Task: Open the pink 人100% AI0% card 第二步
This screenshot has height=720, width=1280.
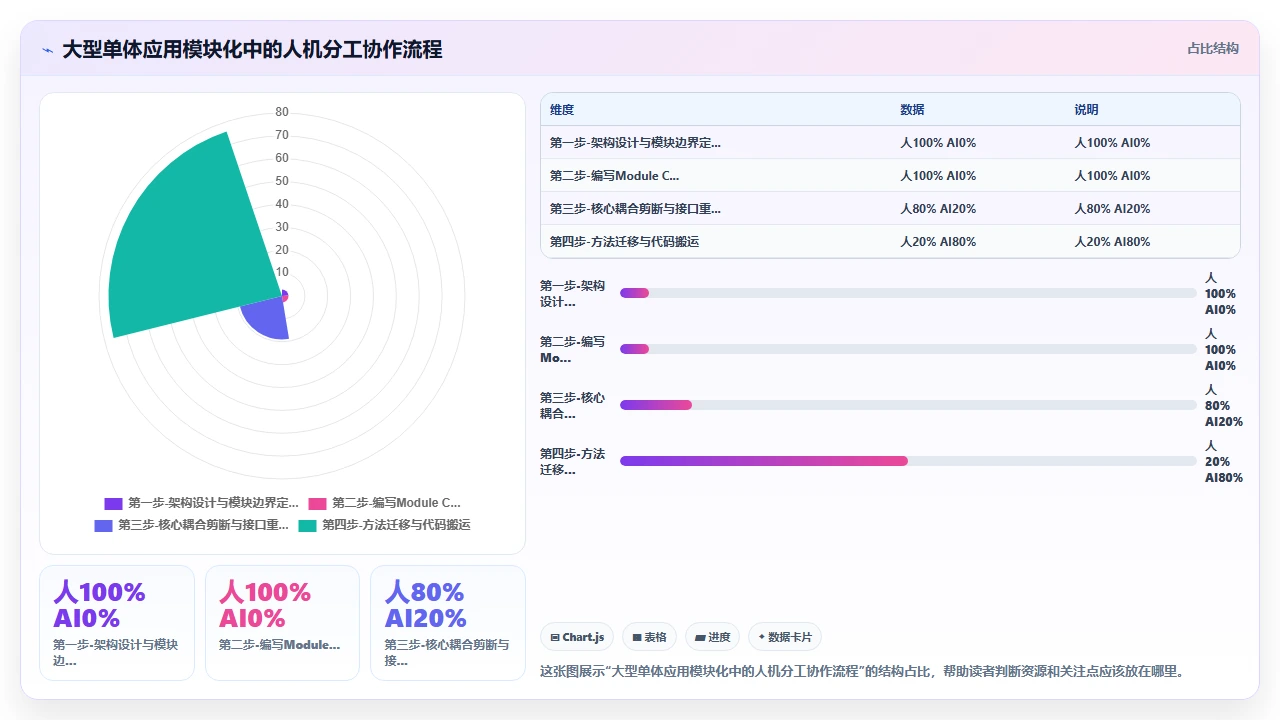Action: pos(282,623)
